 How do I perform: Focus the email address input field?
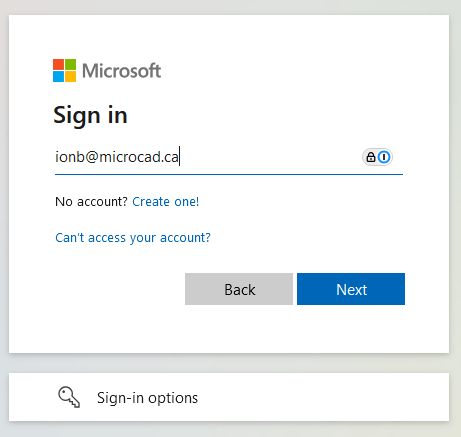point(229,157)
